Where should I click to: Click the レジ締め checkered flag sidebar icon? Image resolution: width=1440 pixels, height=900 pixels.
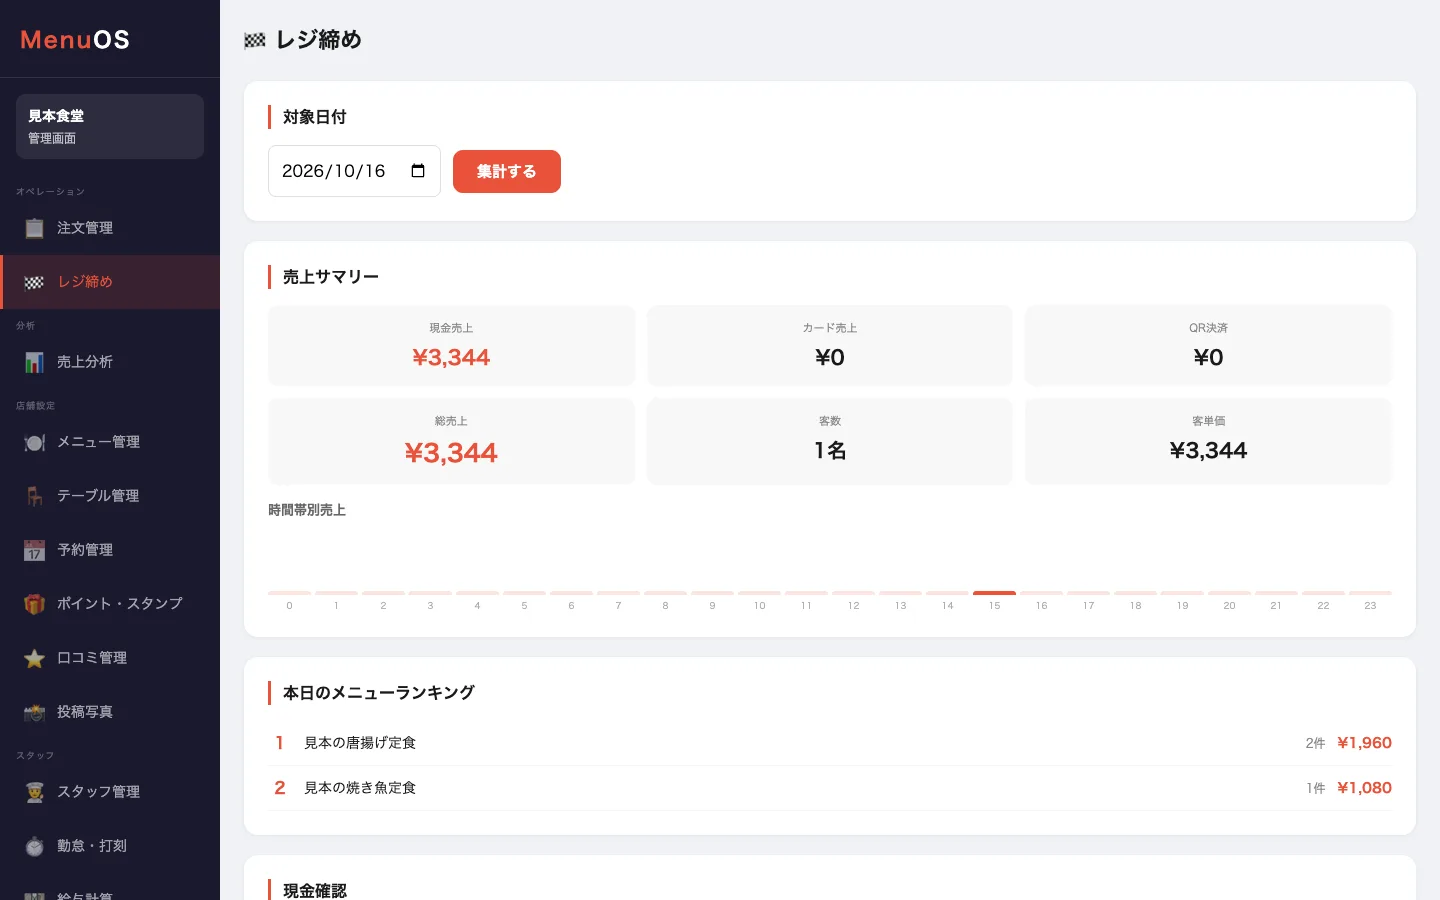click(x=34, y=282)
